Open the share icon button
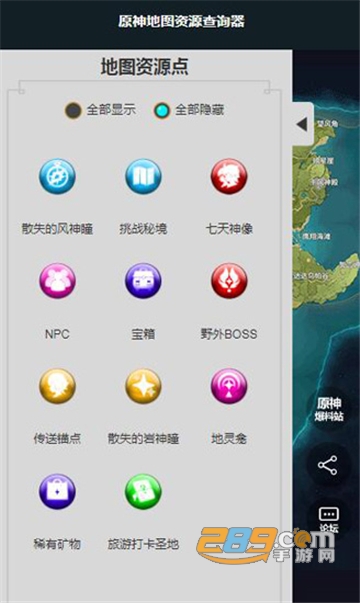This screenshot has width=360, height=603. coord(328,465)
